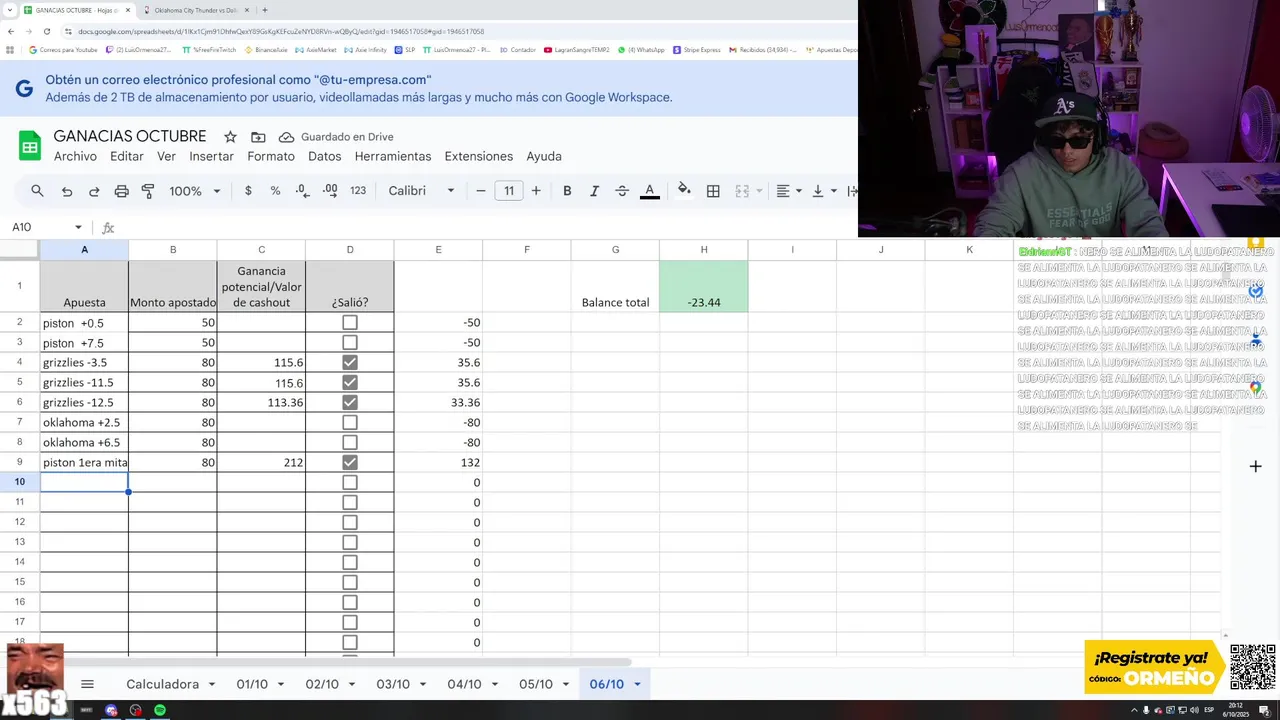Activate the paint format tool
1280x720 pixels.
(x=148, y=191)
